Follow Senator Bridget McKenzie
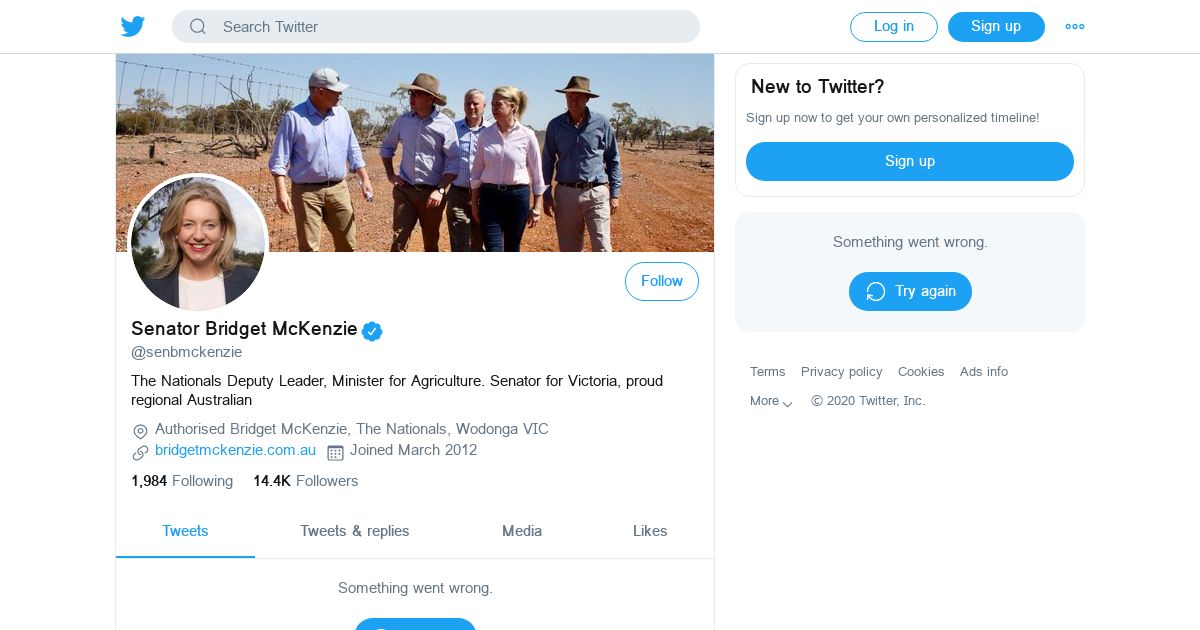1200x630 pixels. click(x=661, y=282)
